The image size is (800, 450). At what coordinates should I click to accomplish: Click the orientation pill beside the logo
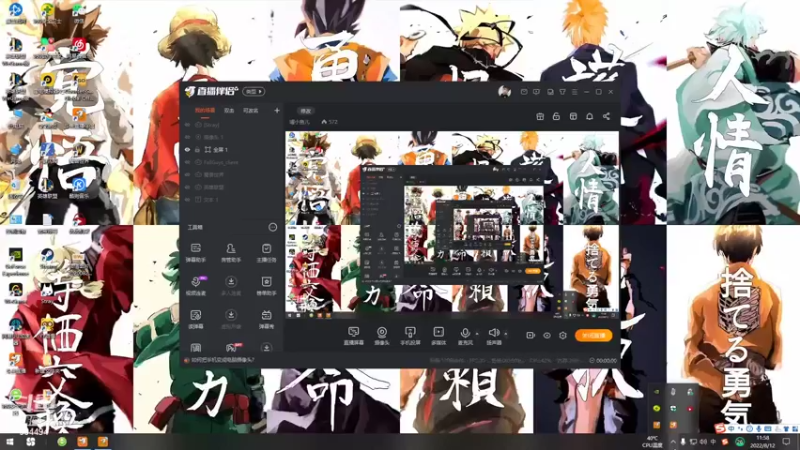(x=254, y=91)
